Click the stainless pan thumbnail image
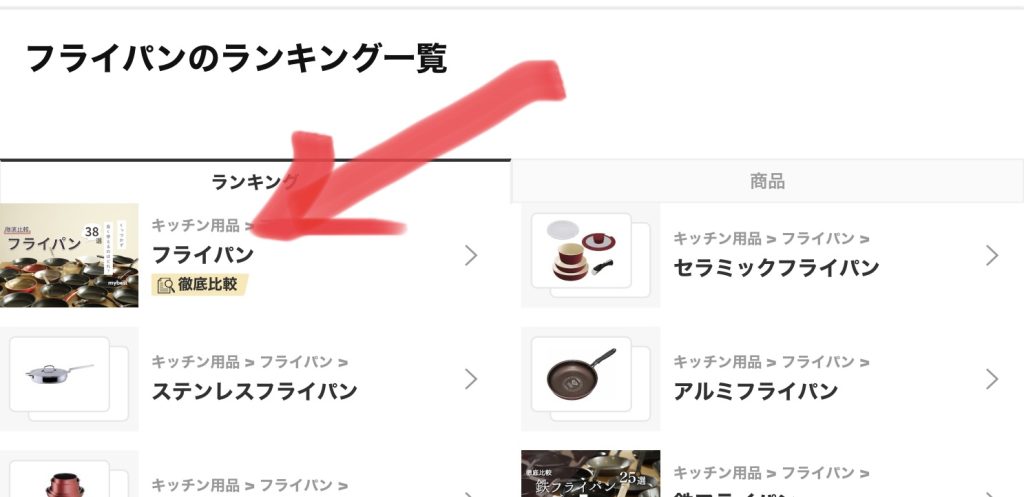Screen dimensions: 1024x497 coord(69,379)
